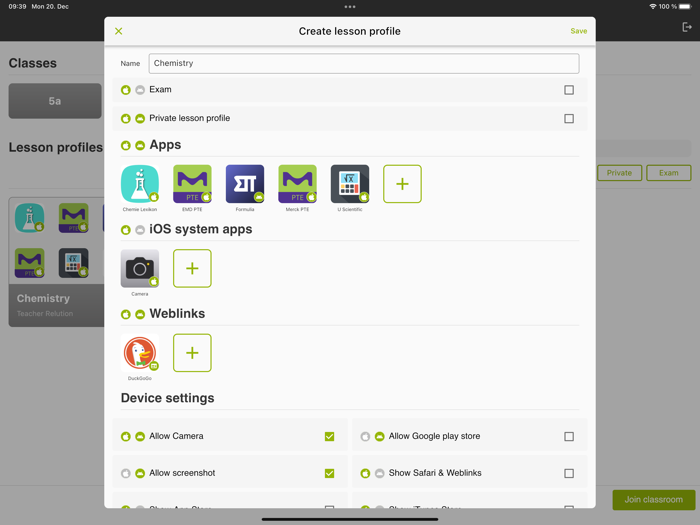The height and width of the screenshot is (525, 700).
Task: Uncheck the Allow screenshot checkbox
Action: (x=329, y=473)
